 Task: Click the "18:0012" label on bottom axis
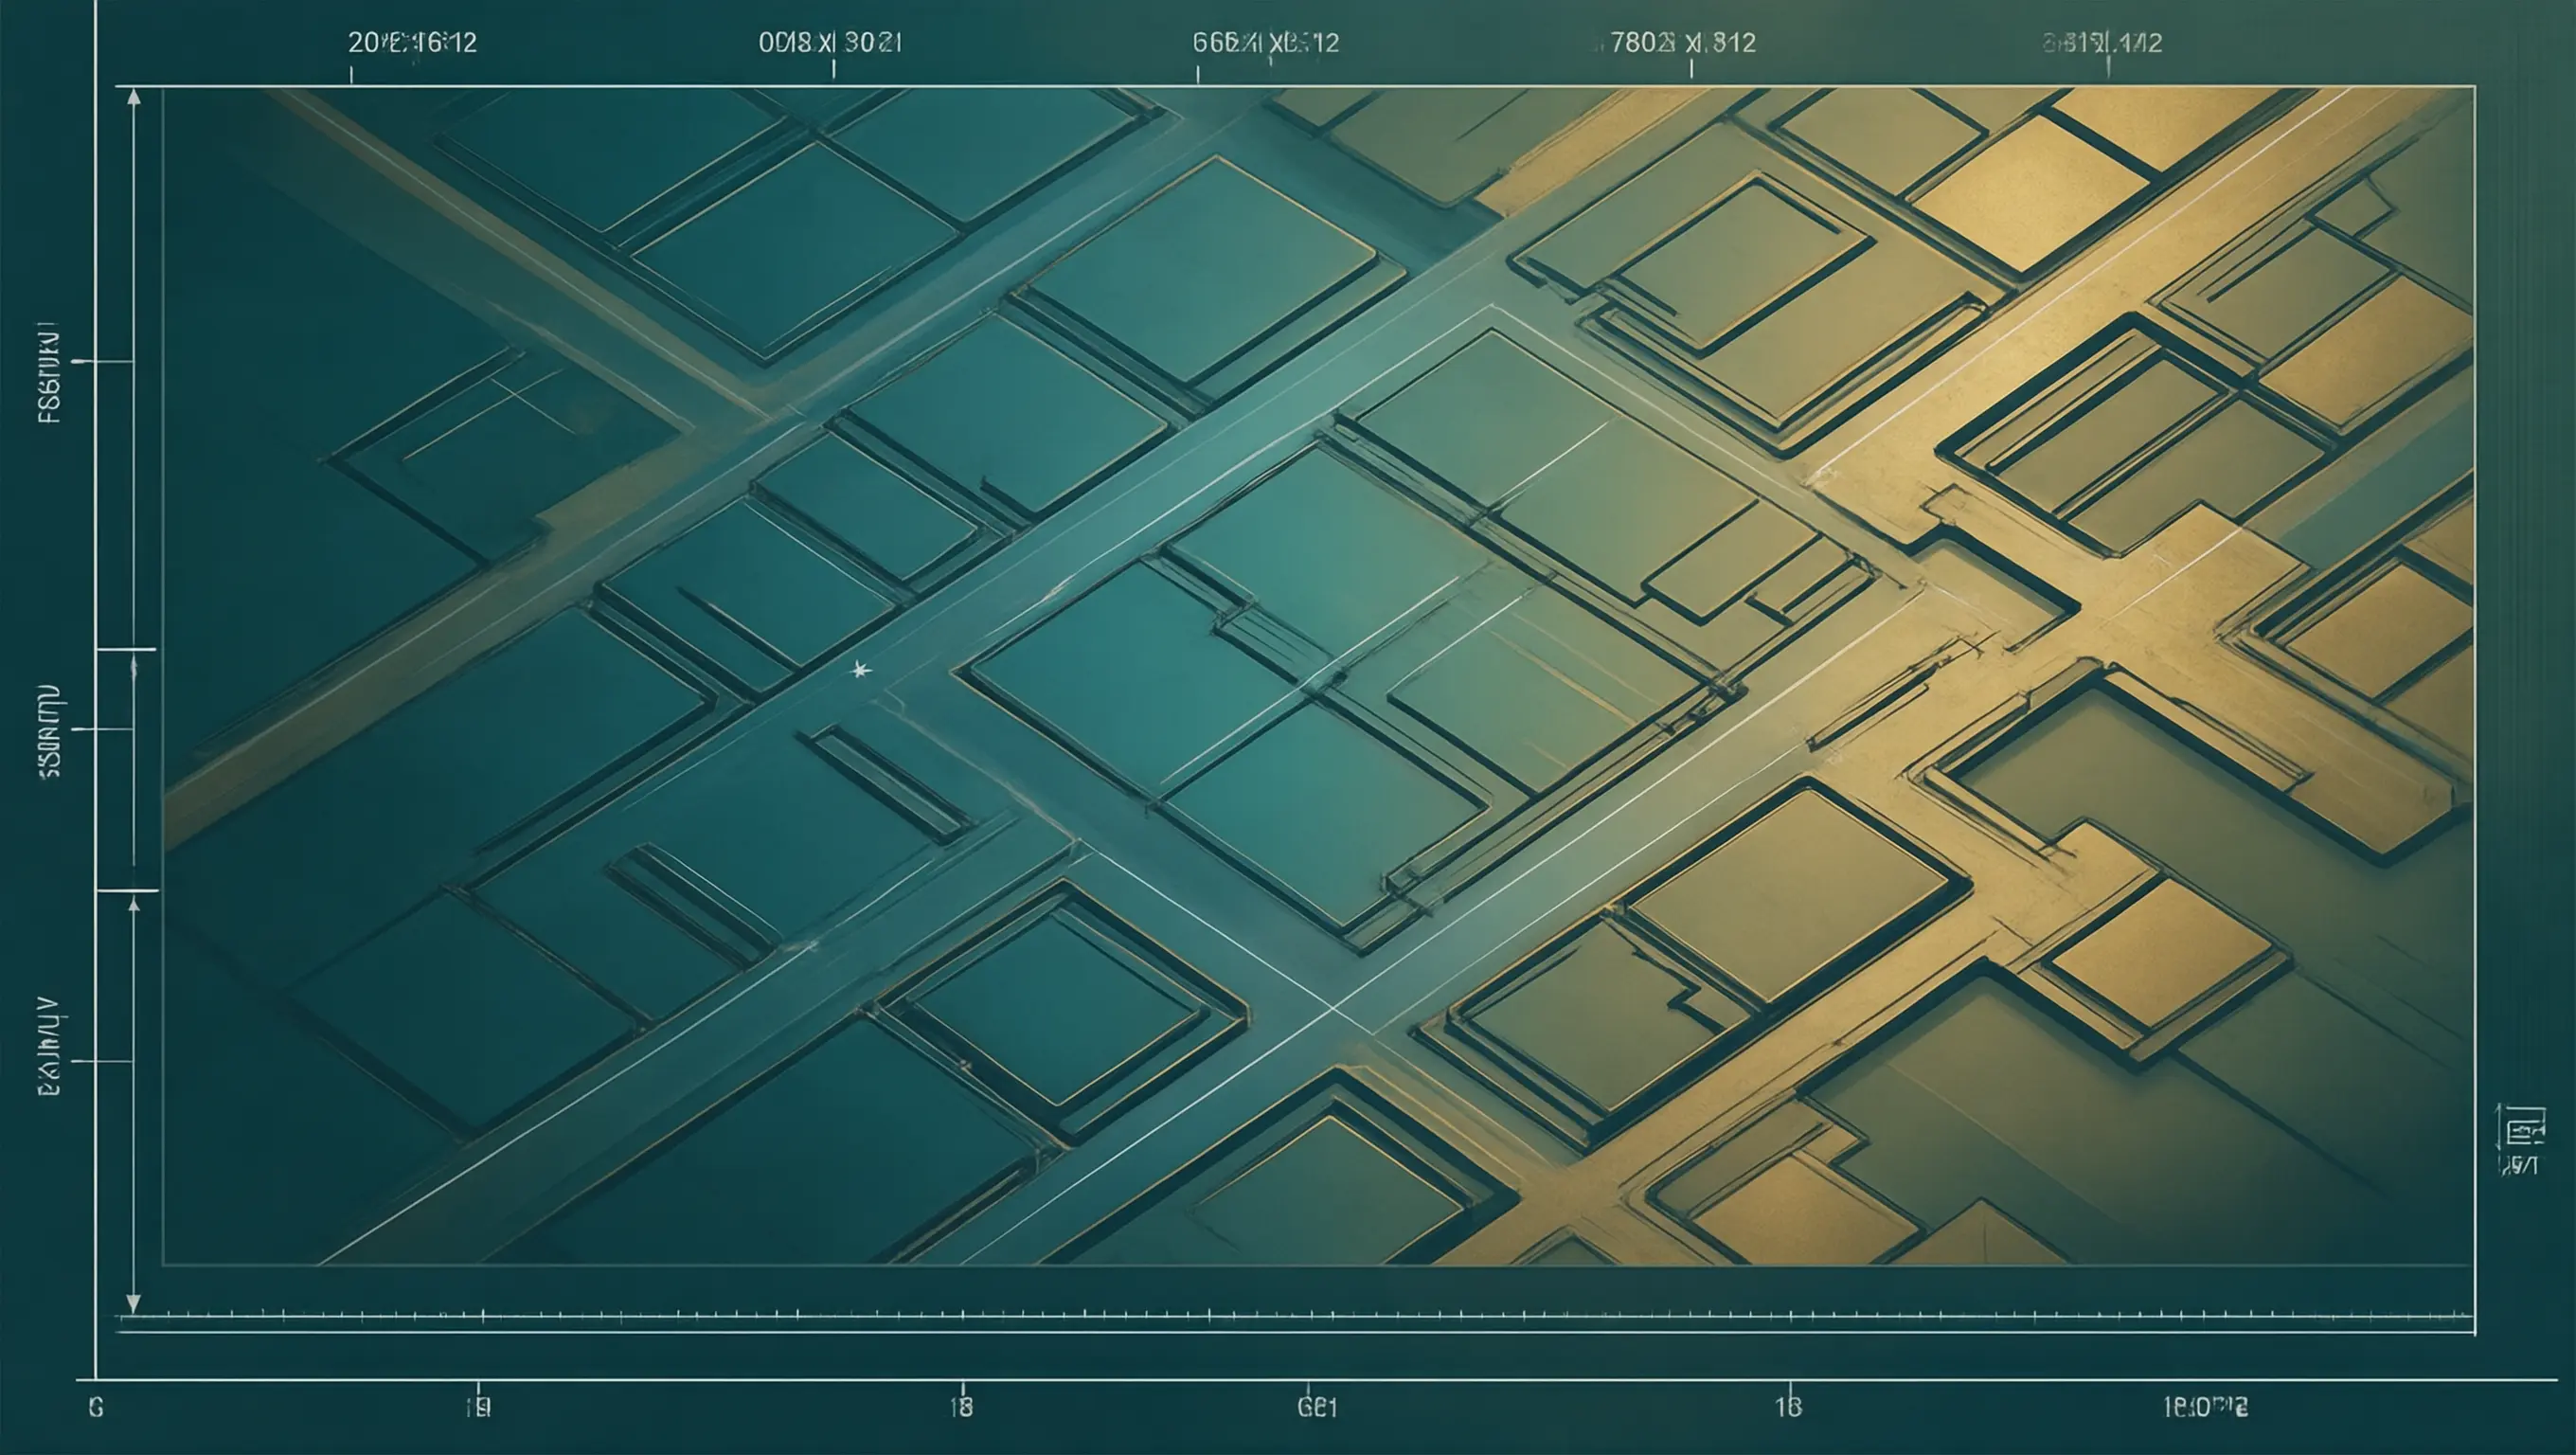pyautogui.click(x=2205, y=1408)
